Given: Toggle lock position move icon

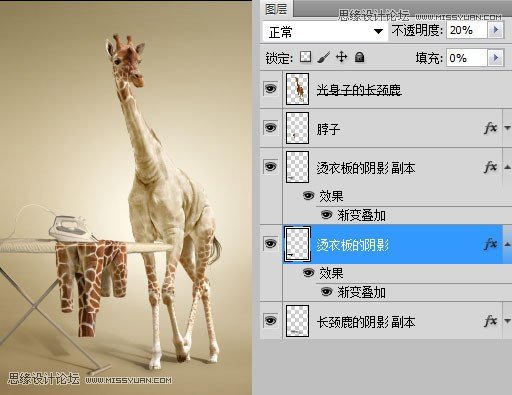Looking at the screenshot, I should 341,57.
